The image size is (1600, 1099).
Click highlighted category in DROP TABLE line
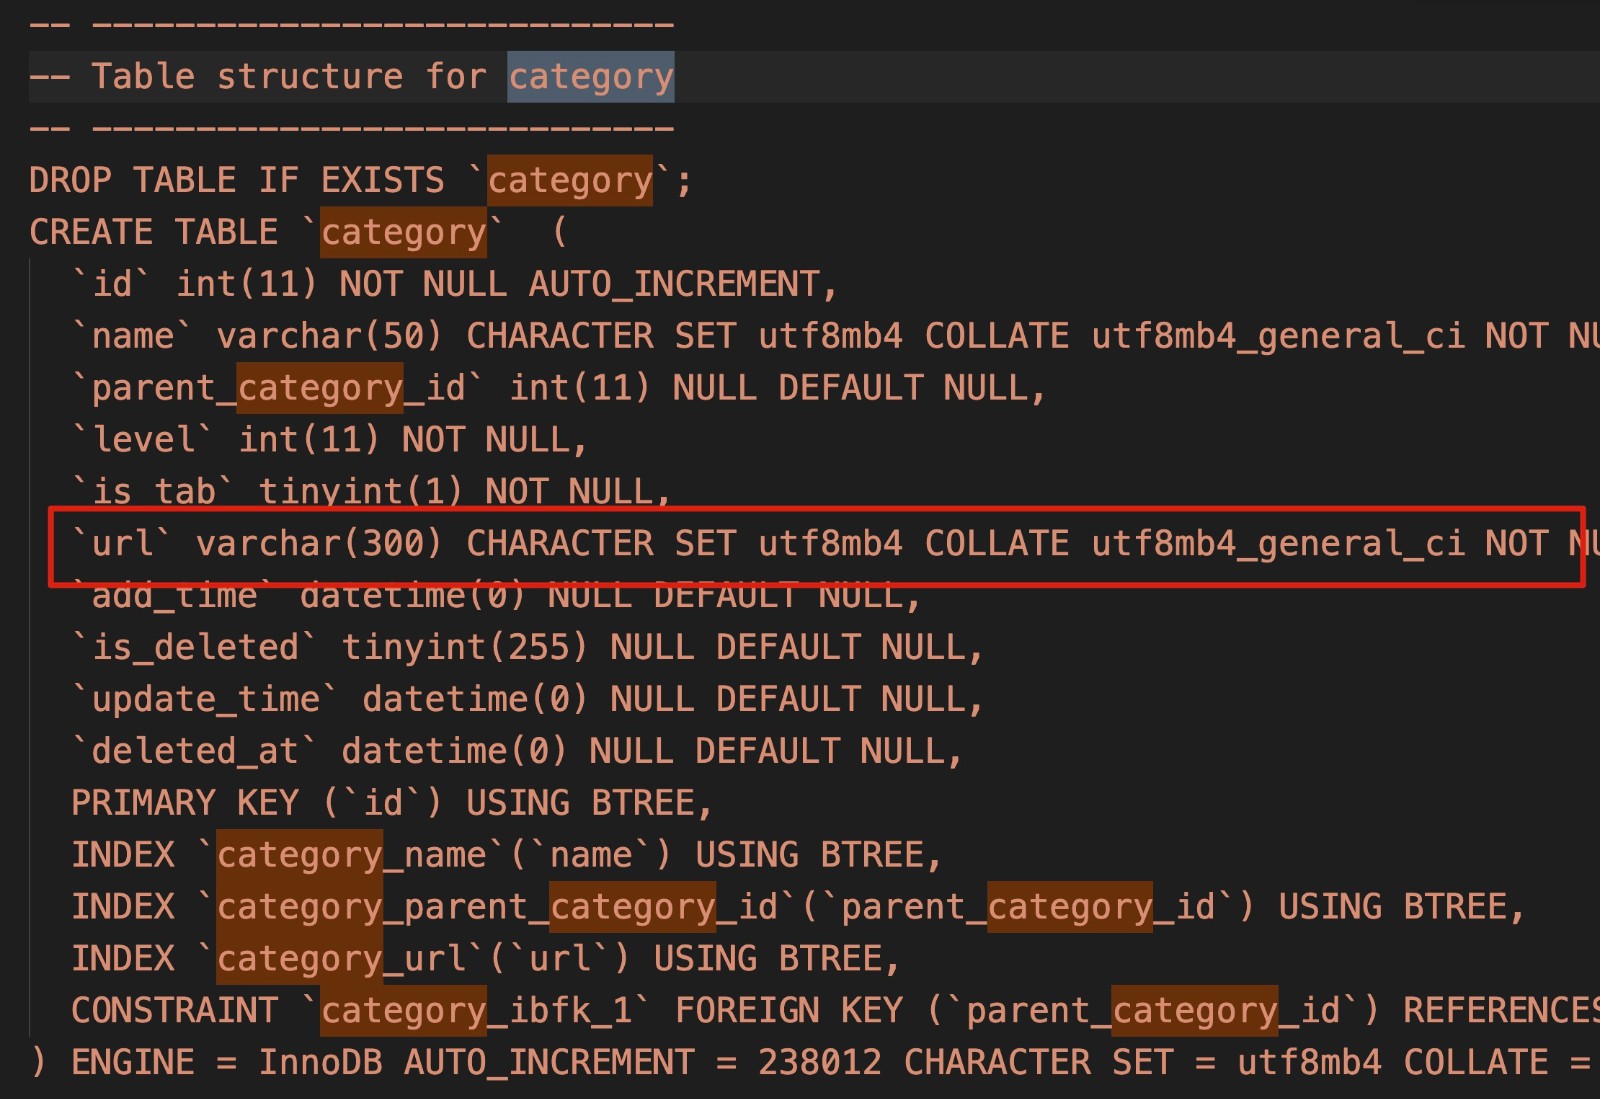click(570, 181)
